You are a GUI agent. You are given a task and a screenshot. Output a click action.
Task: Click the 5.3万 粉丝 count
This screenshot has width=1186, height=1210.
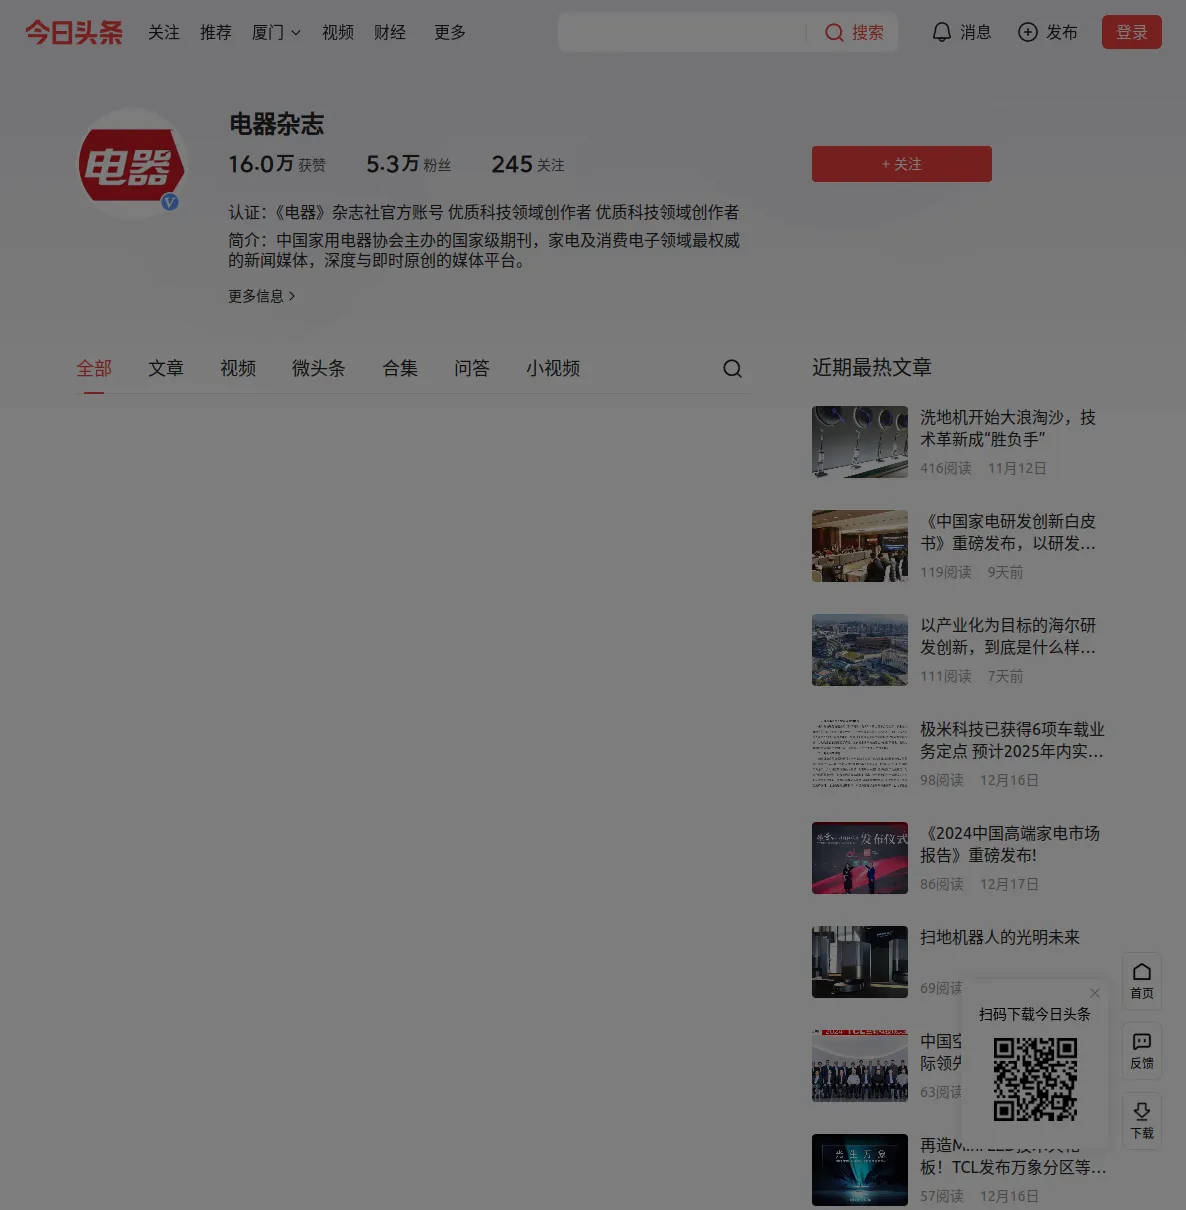[x=408, y=164]
